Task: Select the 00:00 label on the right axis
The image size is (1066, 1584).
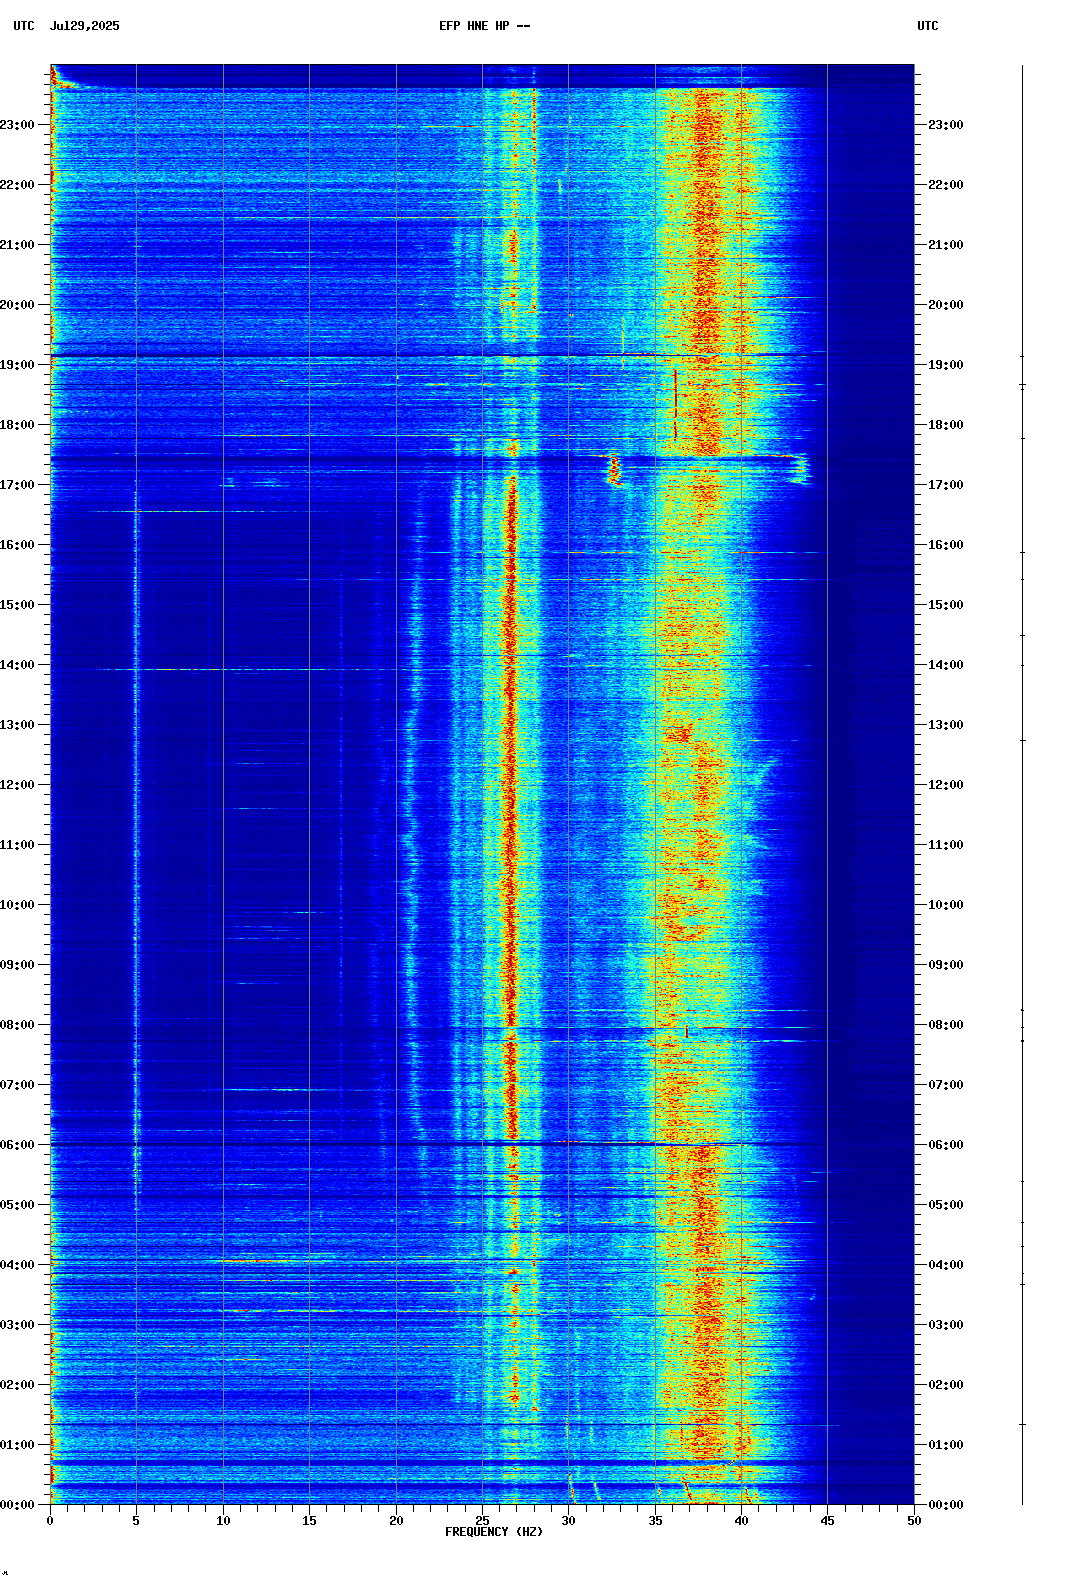Action: coord(946,1505)
